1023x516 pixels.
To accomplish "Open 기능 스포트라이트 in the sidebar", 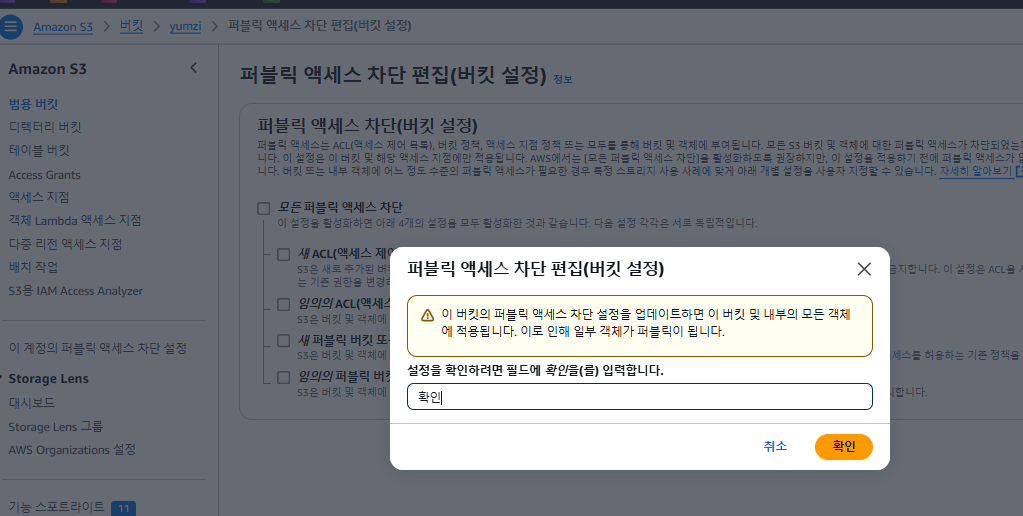I will 56,508.
